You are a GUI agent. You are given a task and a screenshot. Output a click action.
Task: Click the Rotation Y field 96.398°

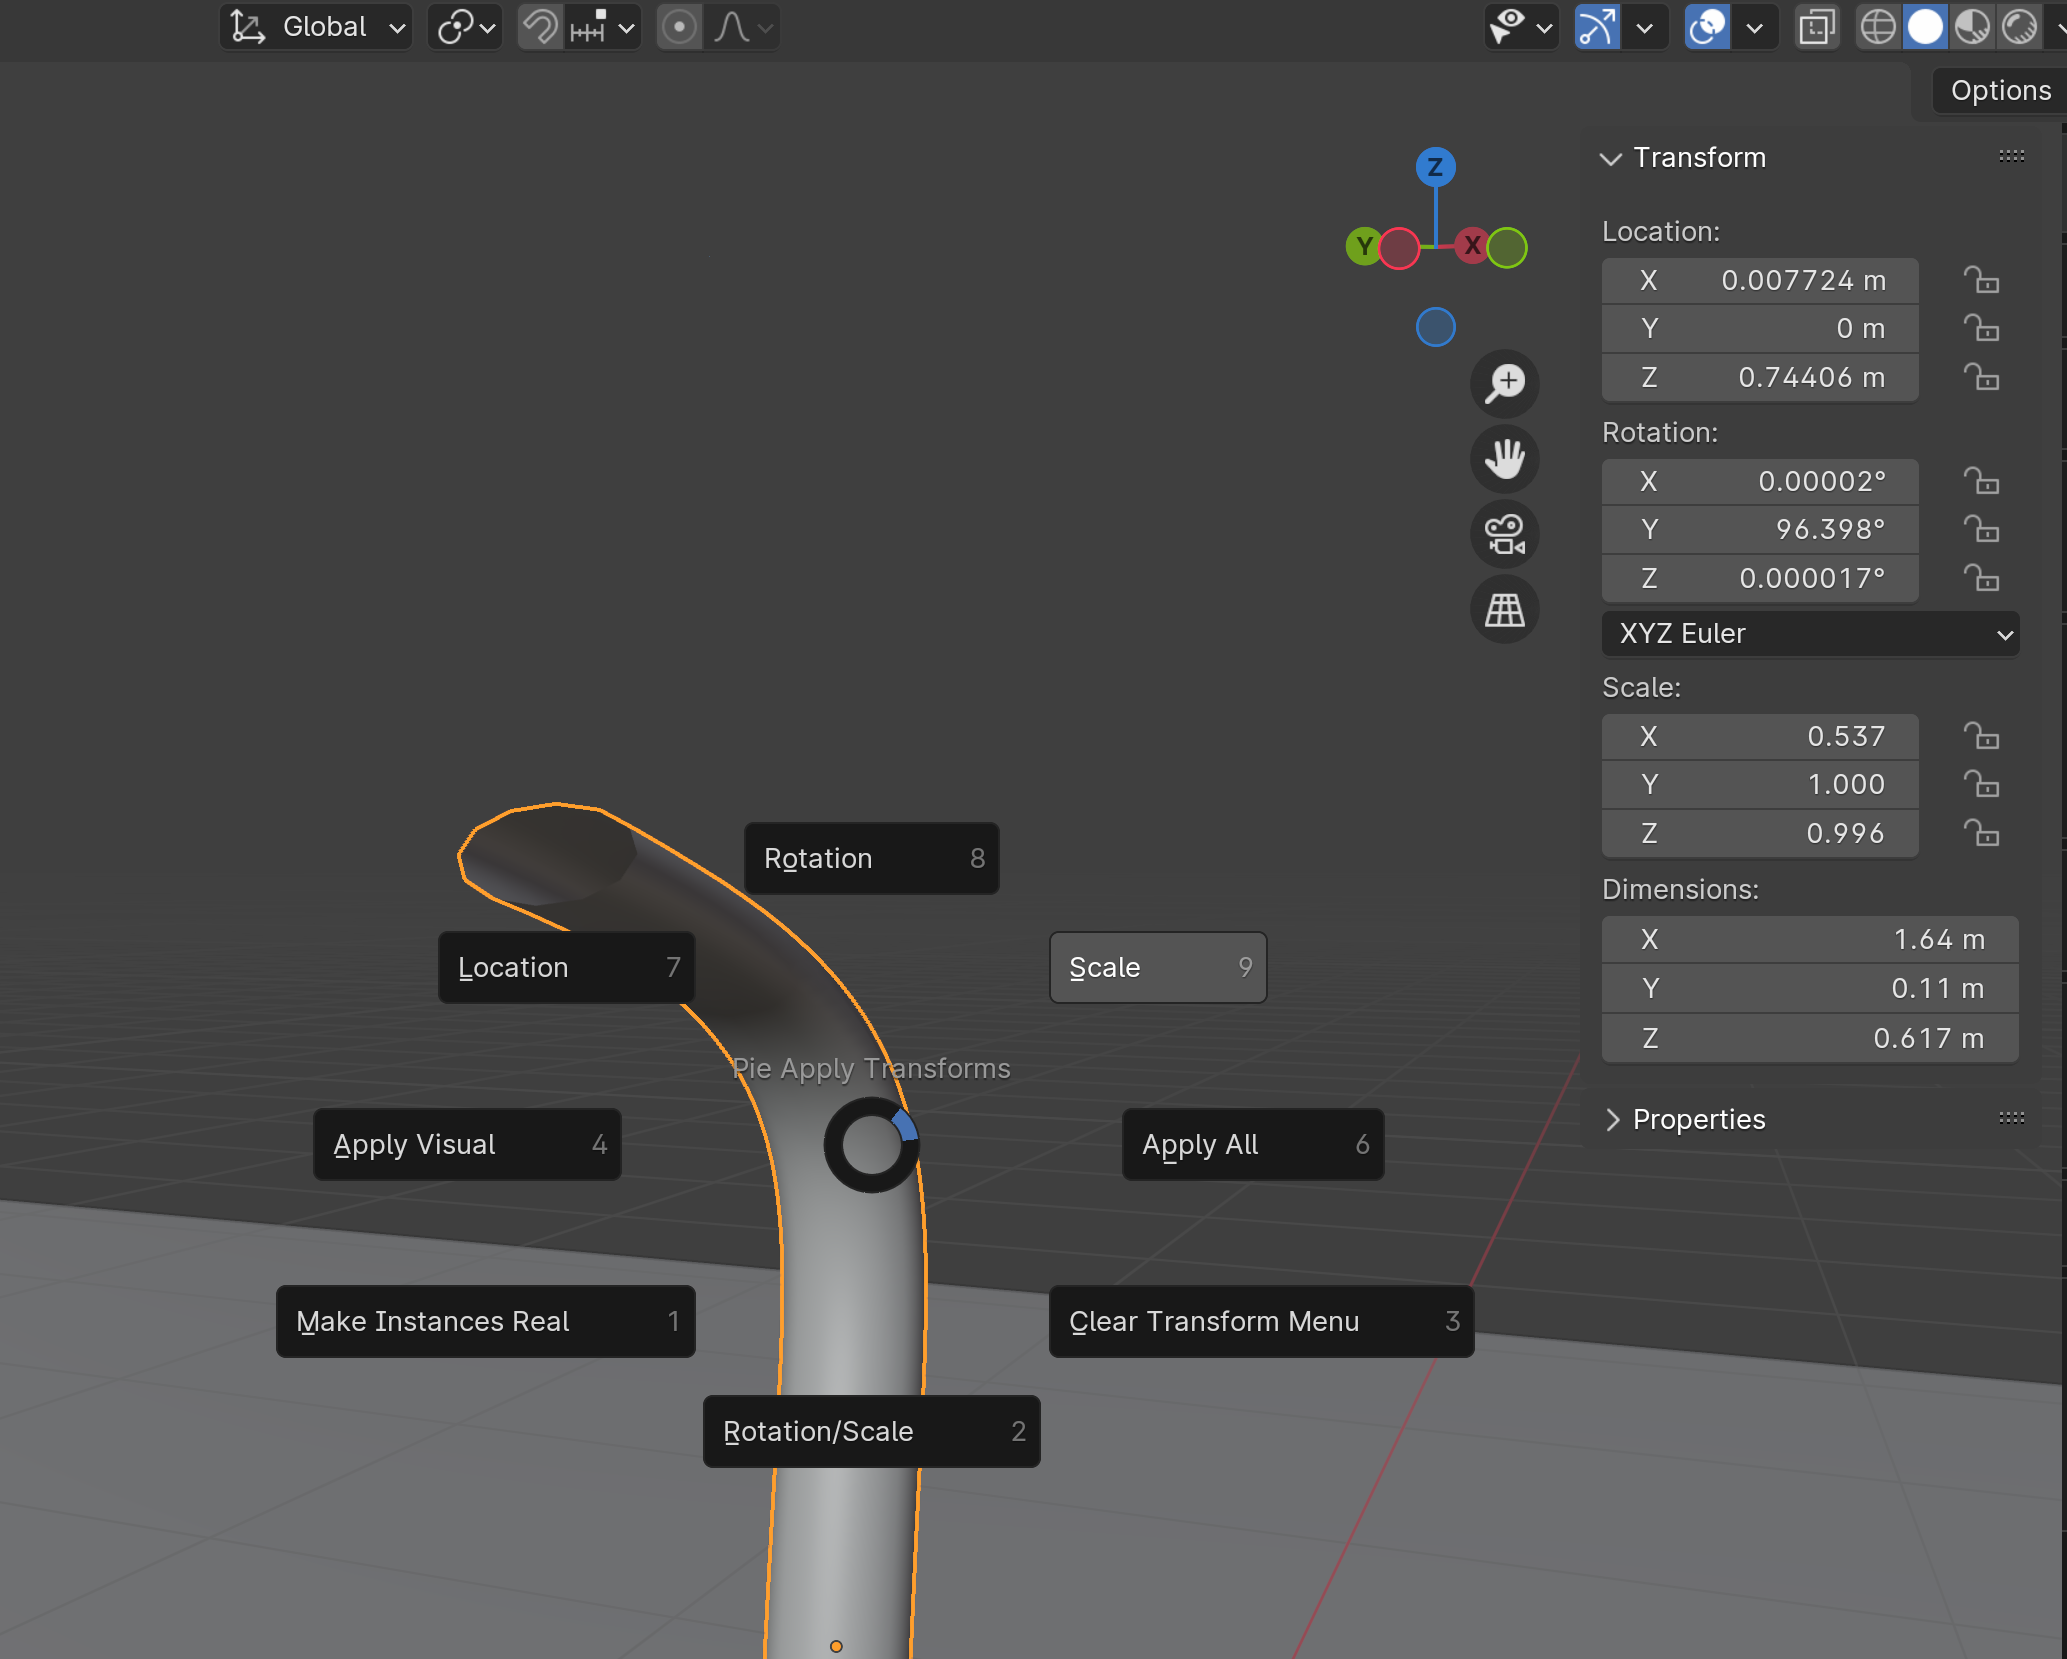1760,530
